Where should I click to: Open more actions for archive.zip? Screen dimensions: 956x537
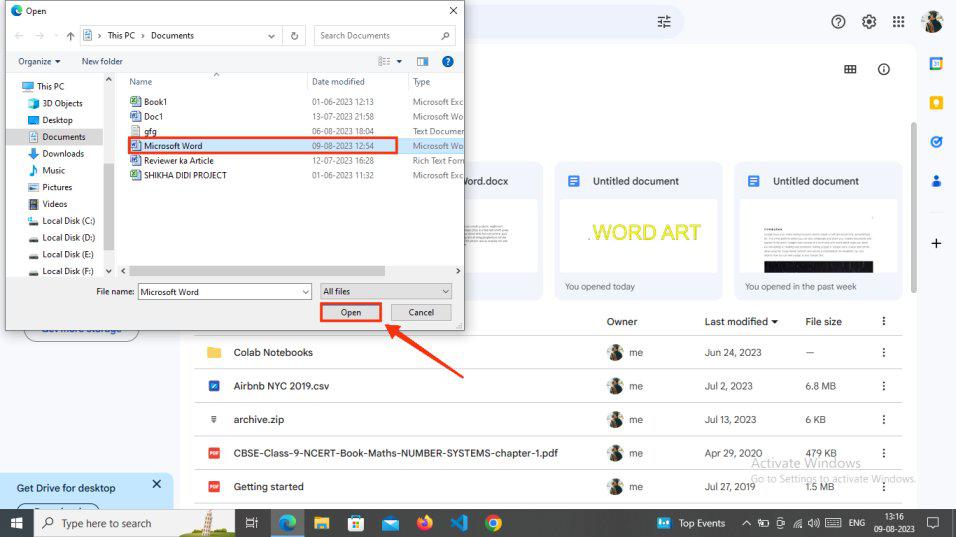pyautogui.click(x=883, y=419)
